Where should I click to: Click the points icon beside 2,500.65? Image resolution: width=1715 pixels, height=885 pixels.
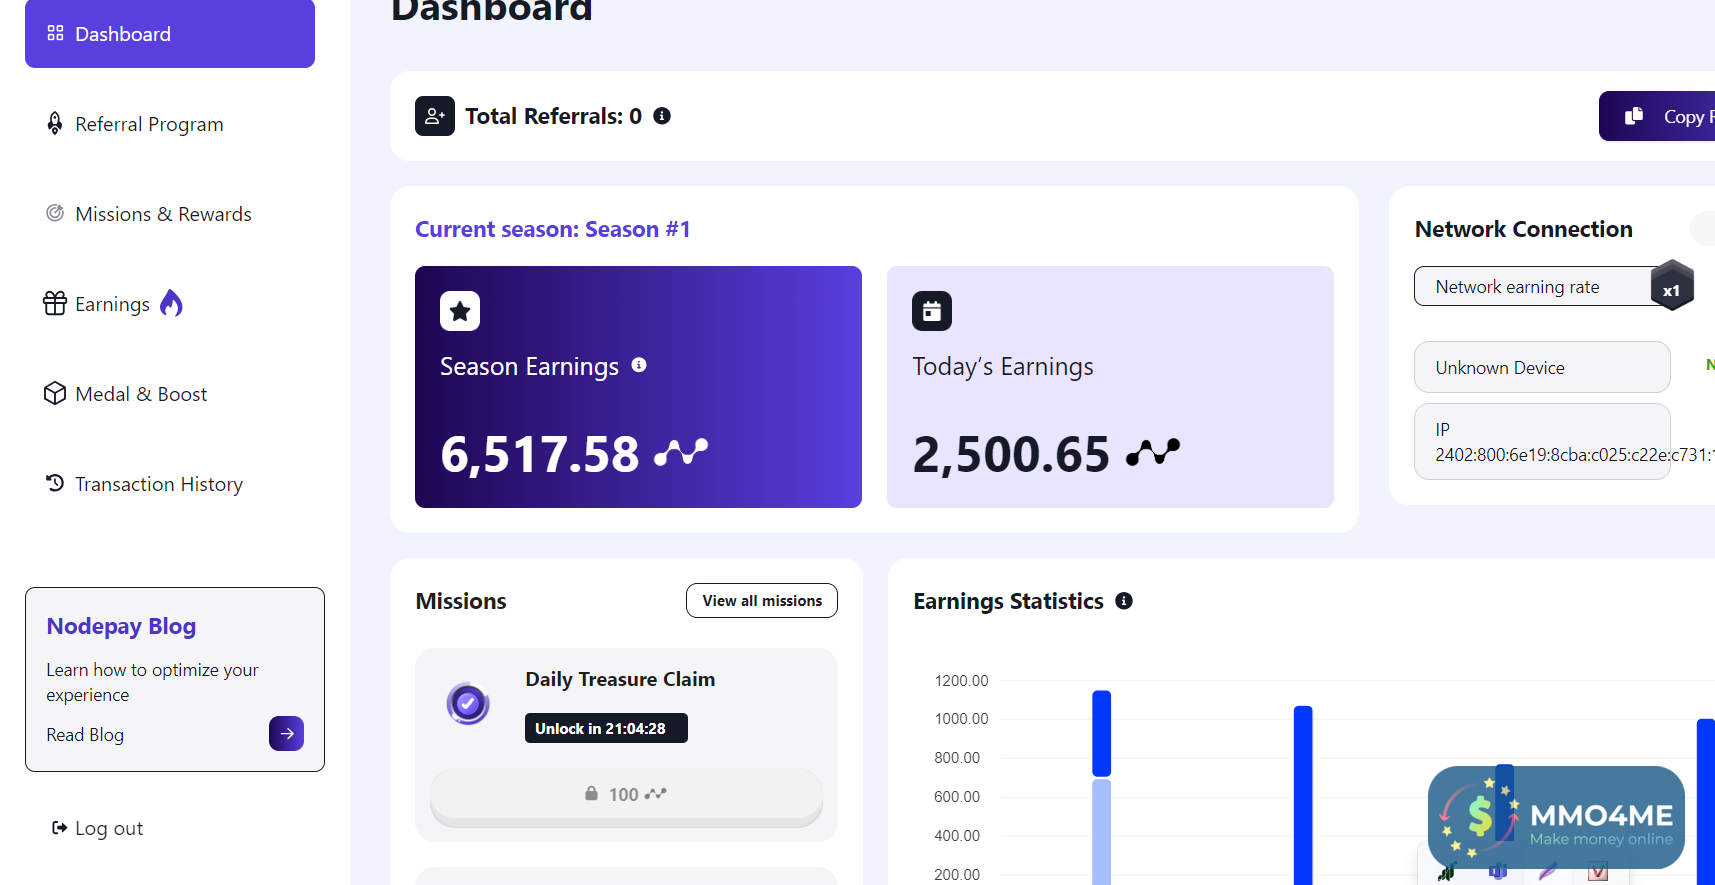click(1153, 453)
